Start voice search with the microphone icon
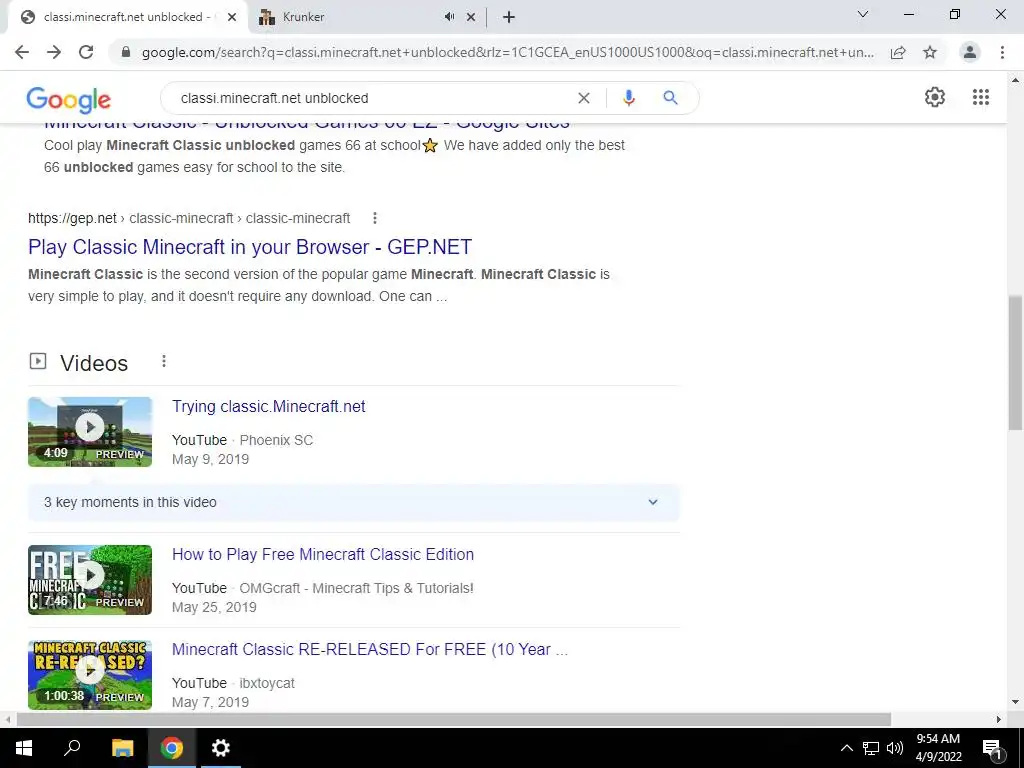The image size is (1024, 768). tap(629, 98)
